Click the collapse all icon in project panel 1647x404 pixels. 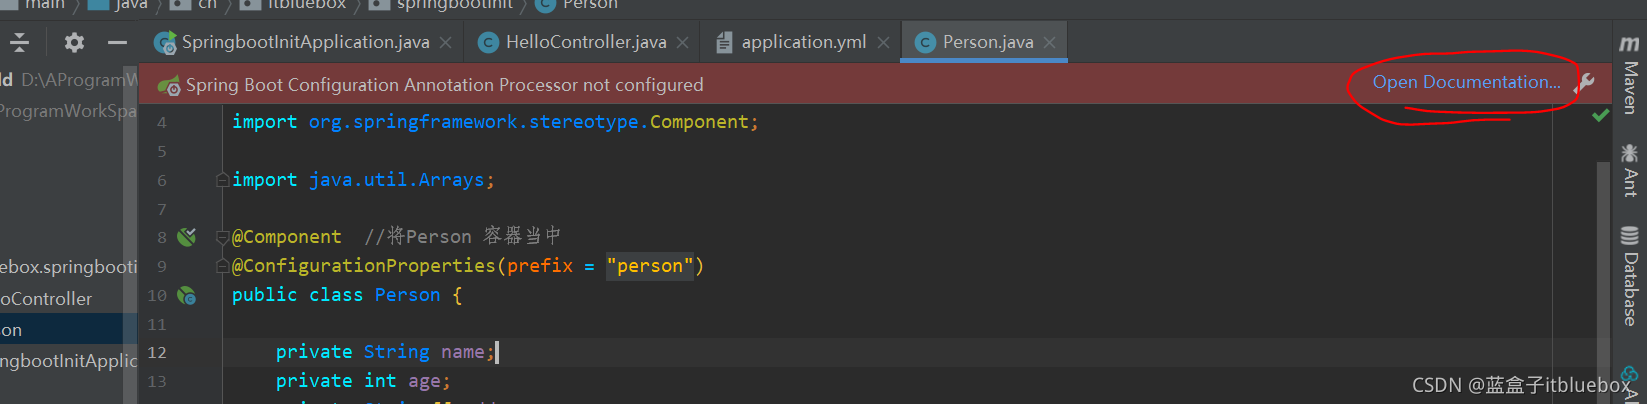tap(19, 42)
